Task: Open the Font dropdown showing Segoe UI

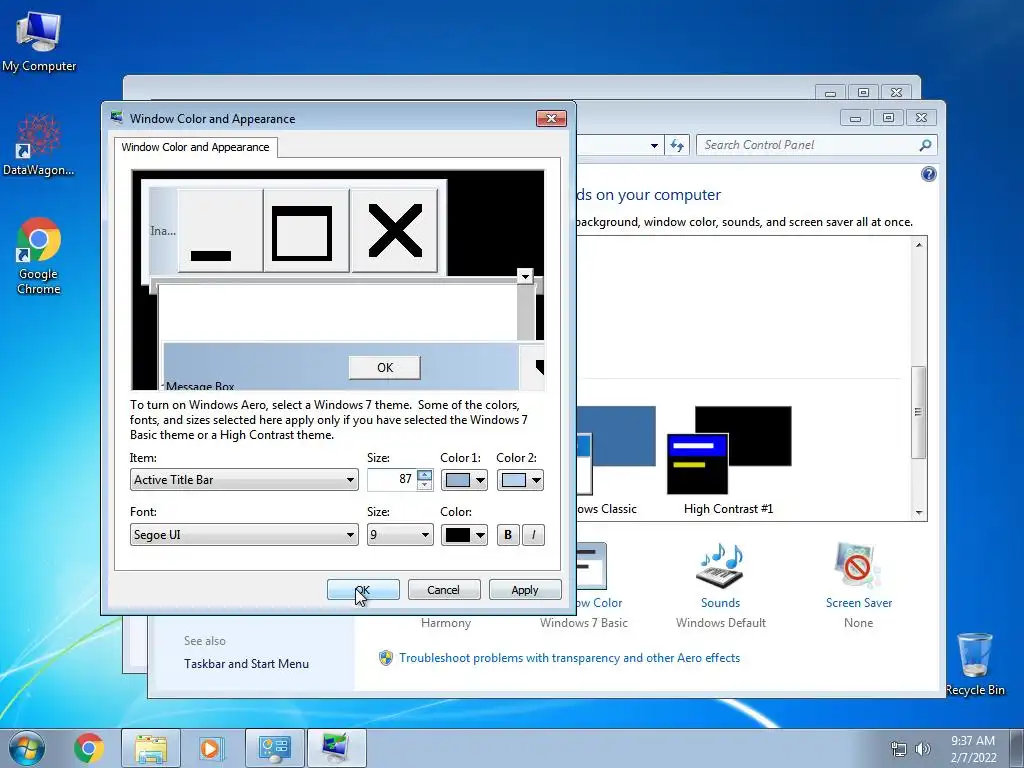Action: point(244,535)
